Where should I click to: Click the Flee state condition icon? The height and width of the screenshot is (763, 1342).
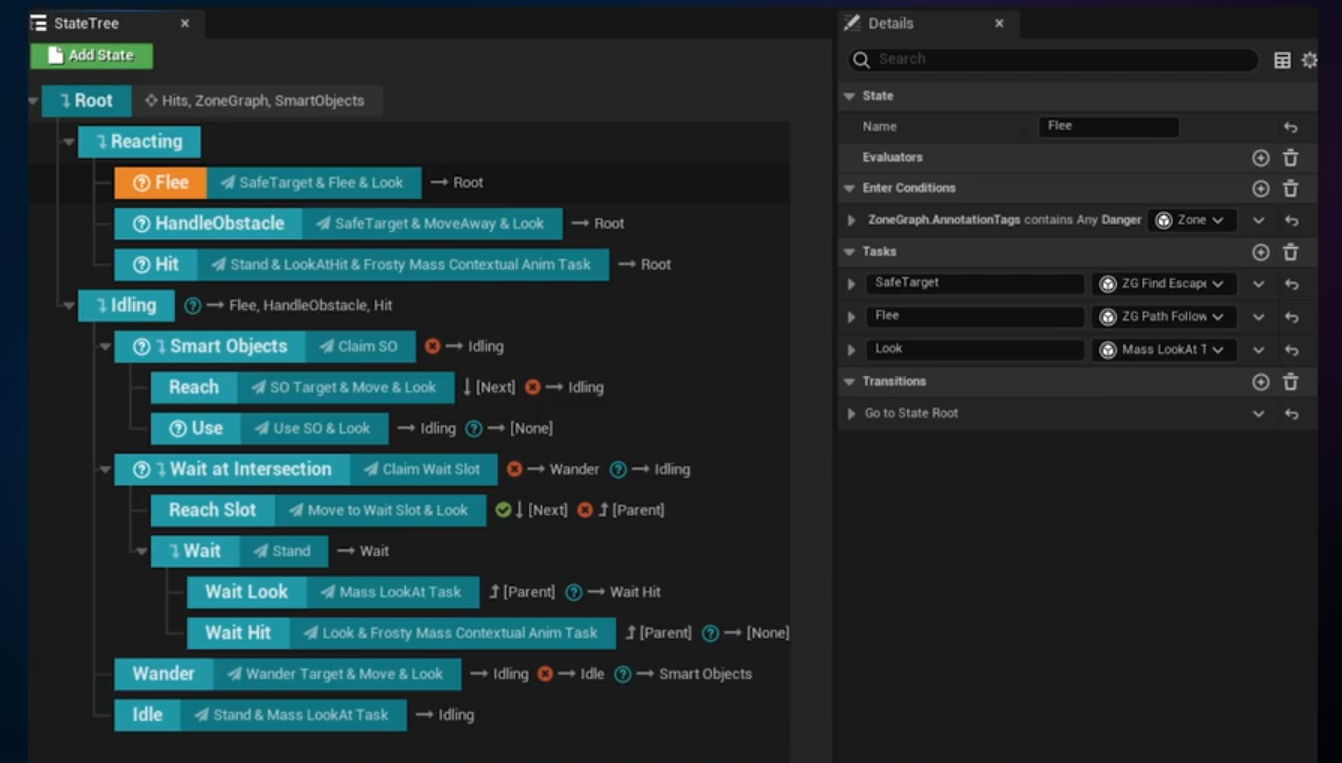click(x=141, y=183)
